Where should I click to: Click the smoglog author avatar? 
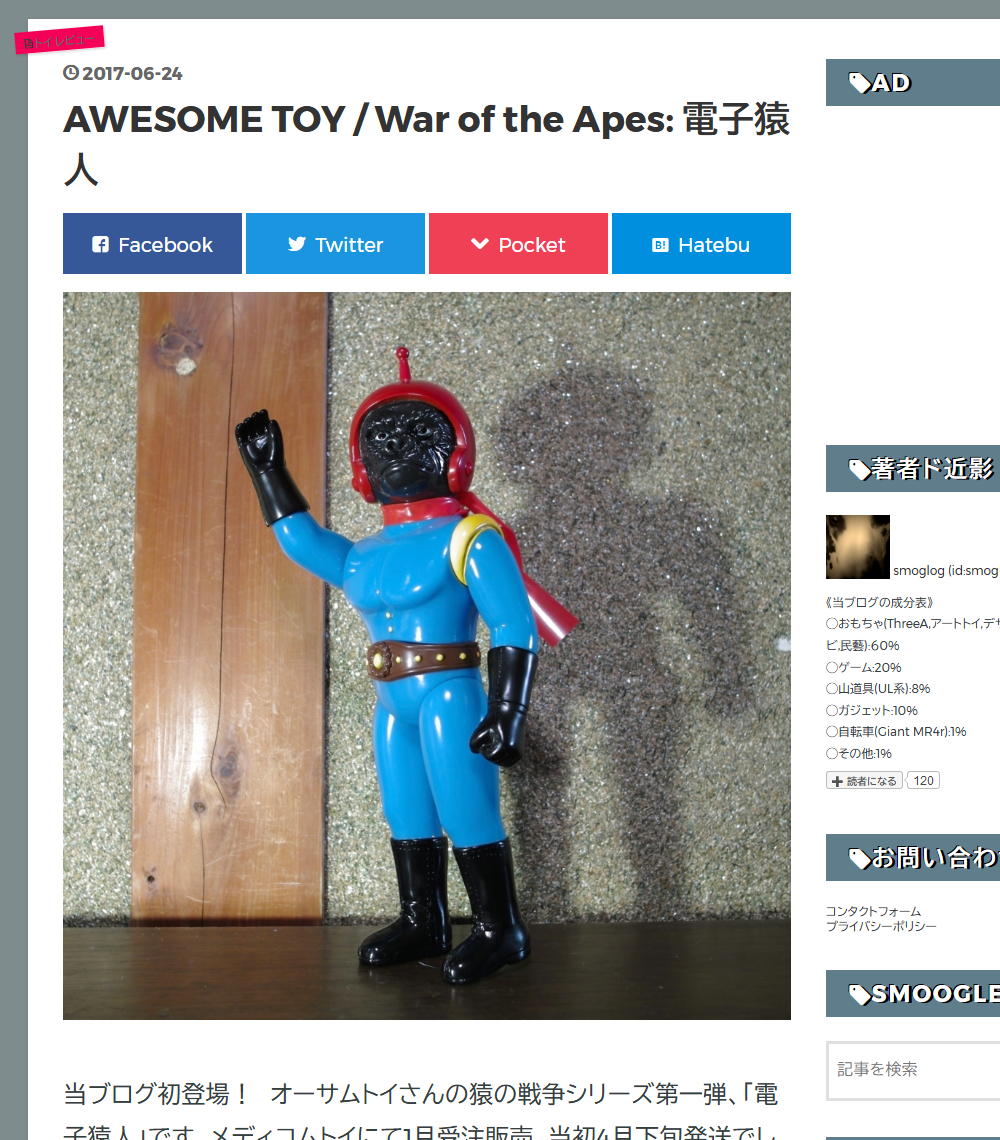point(857,547)
